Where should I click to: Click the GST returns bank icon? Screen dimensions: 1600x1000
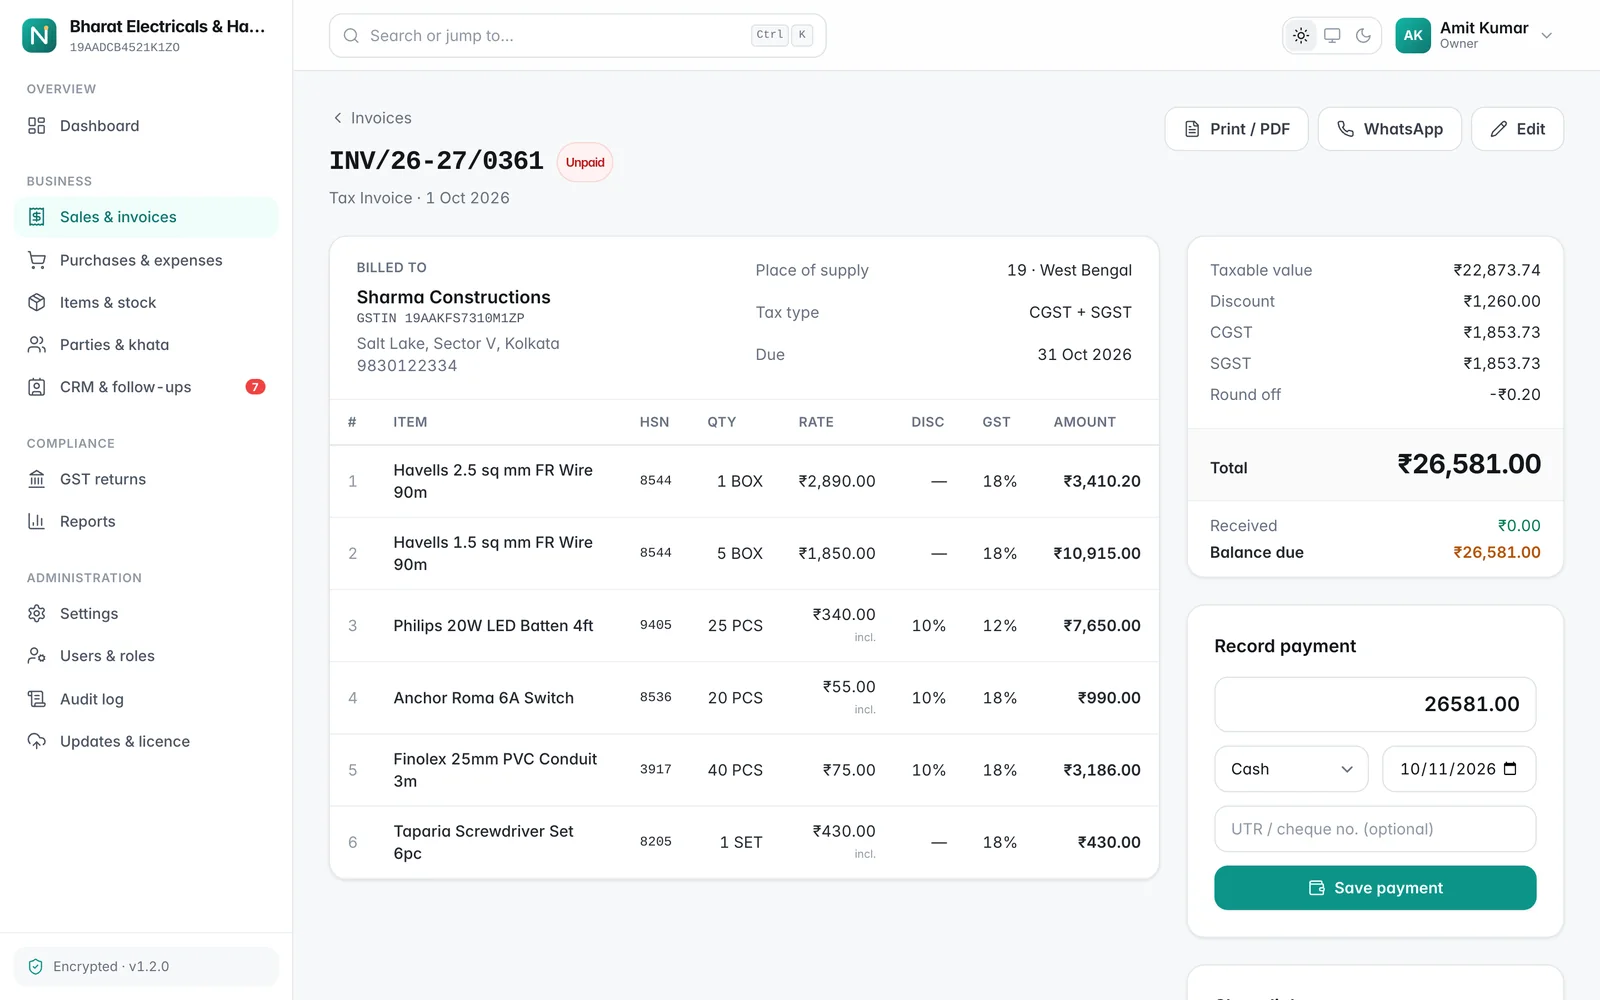[37, 479]
